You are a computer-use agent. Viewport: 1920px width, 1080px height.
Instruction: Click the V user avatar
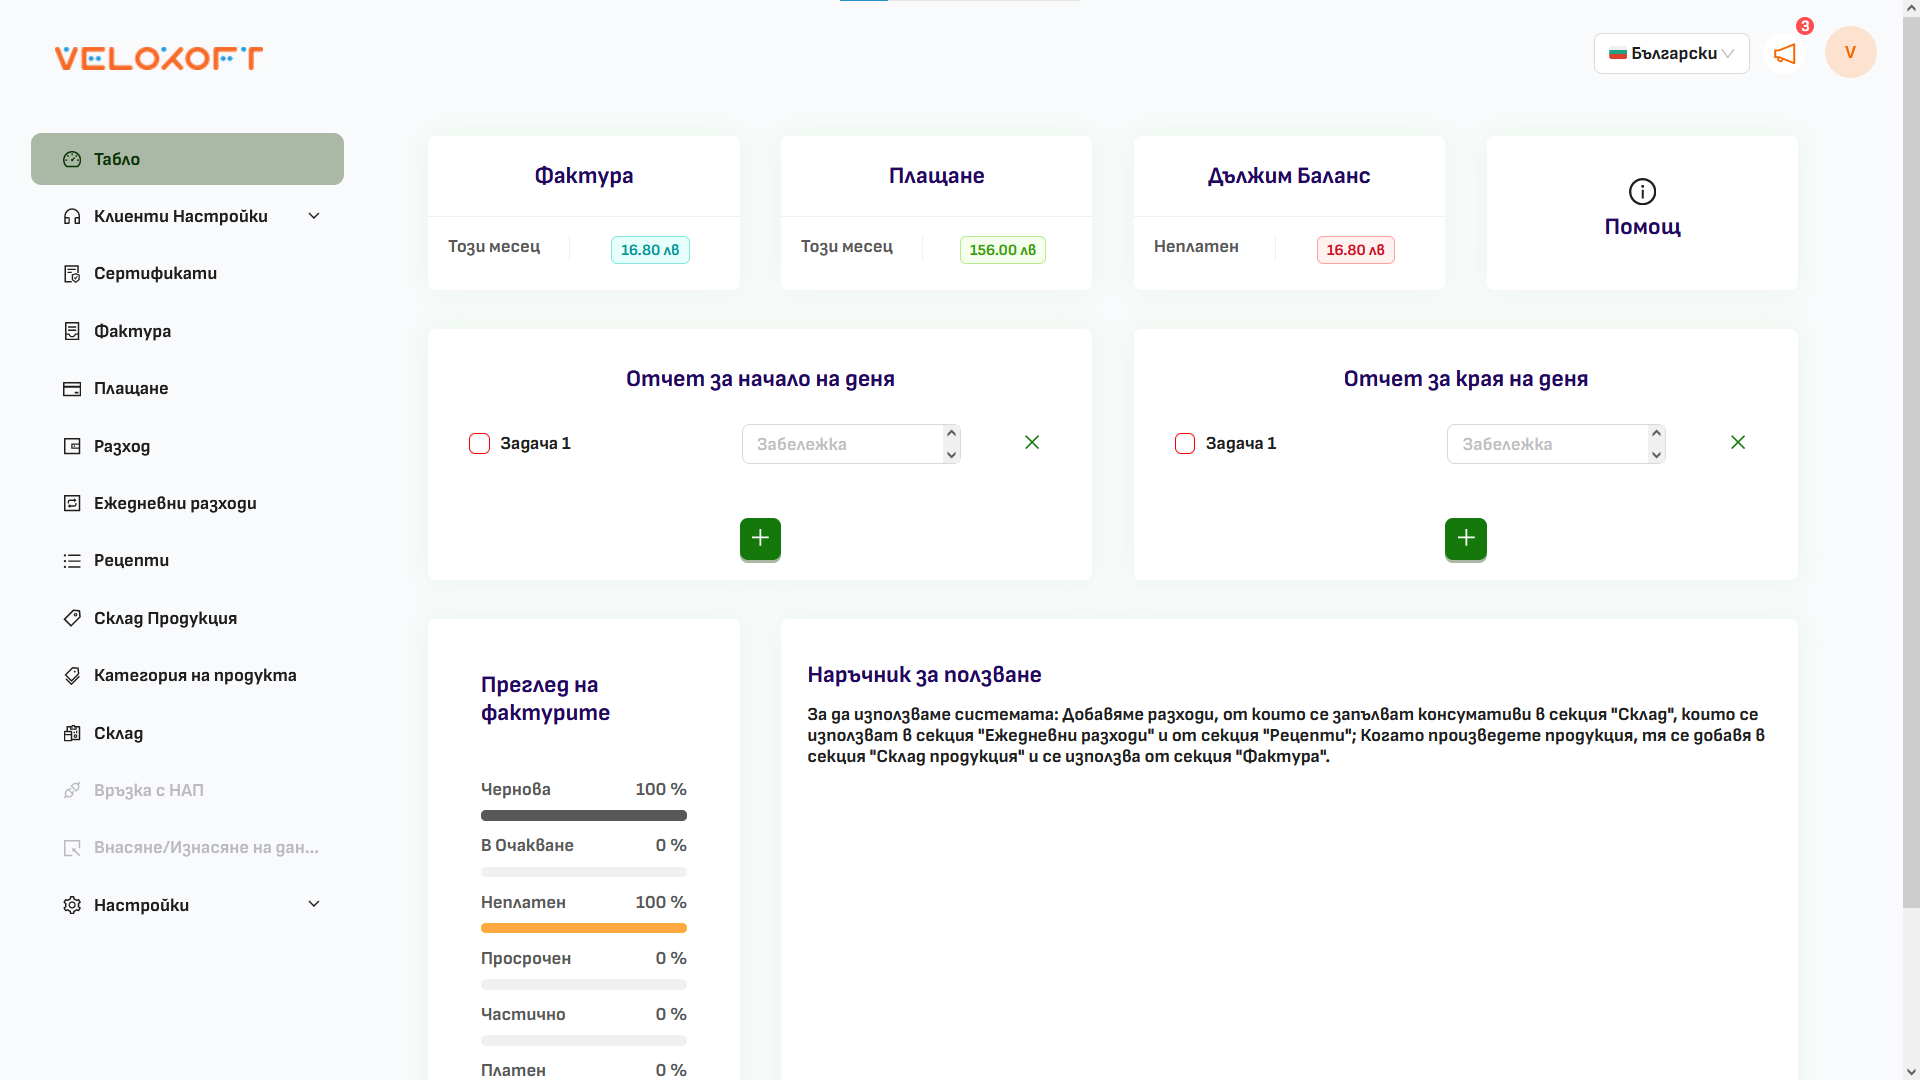[x=1850, y=53]
